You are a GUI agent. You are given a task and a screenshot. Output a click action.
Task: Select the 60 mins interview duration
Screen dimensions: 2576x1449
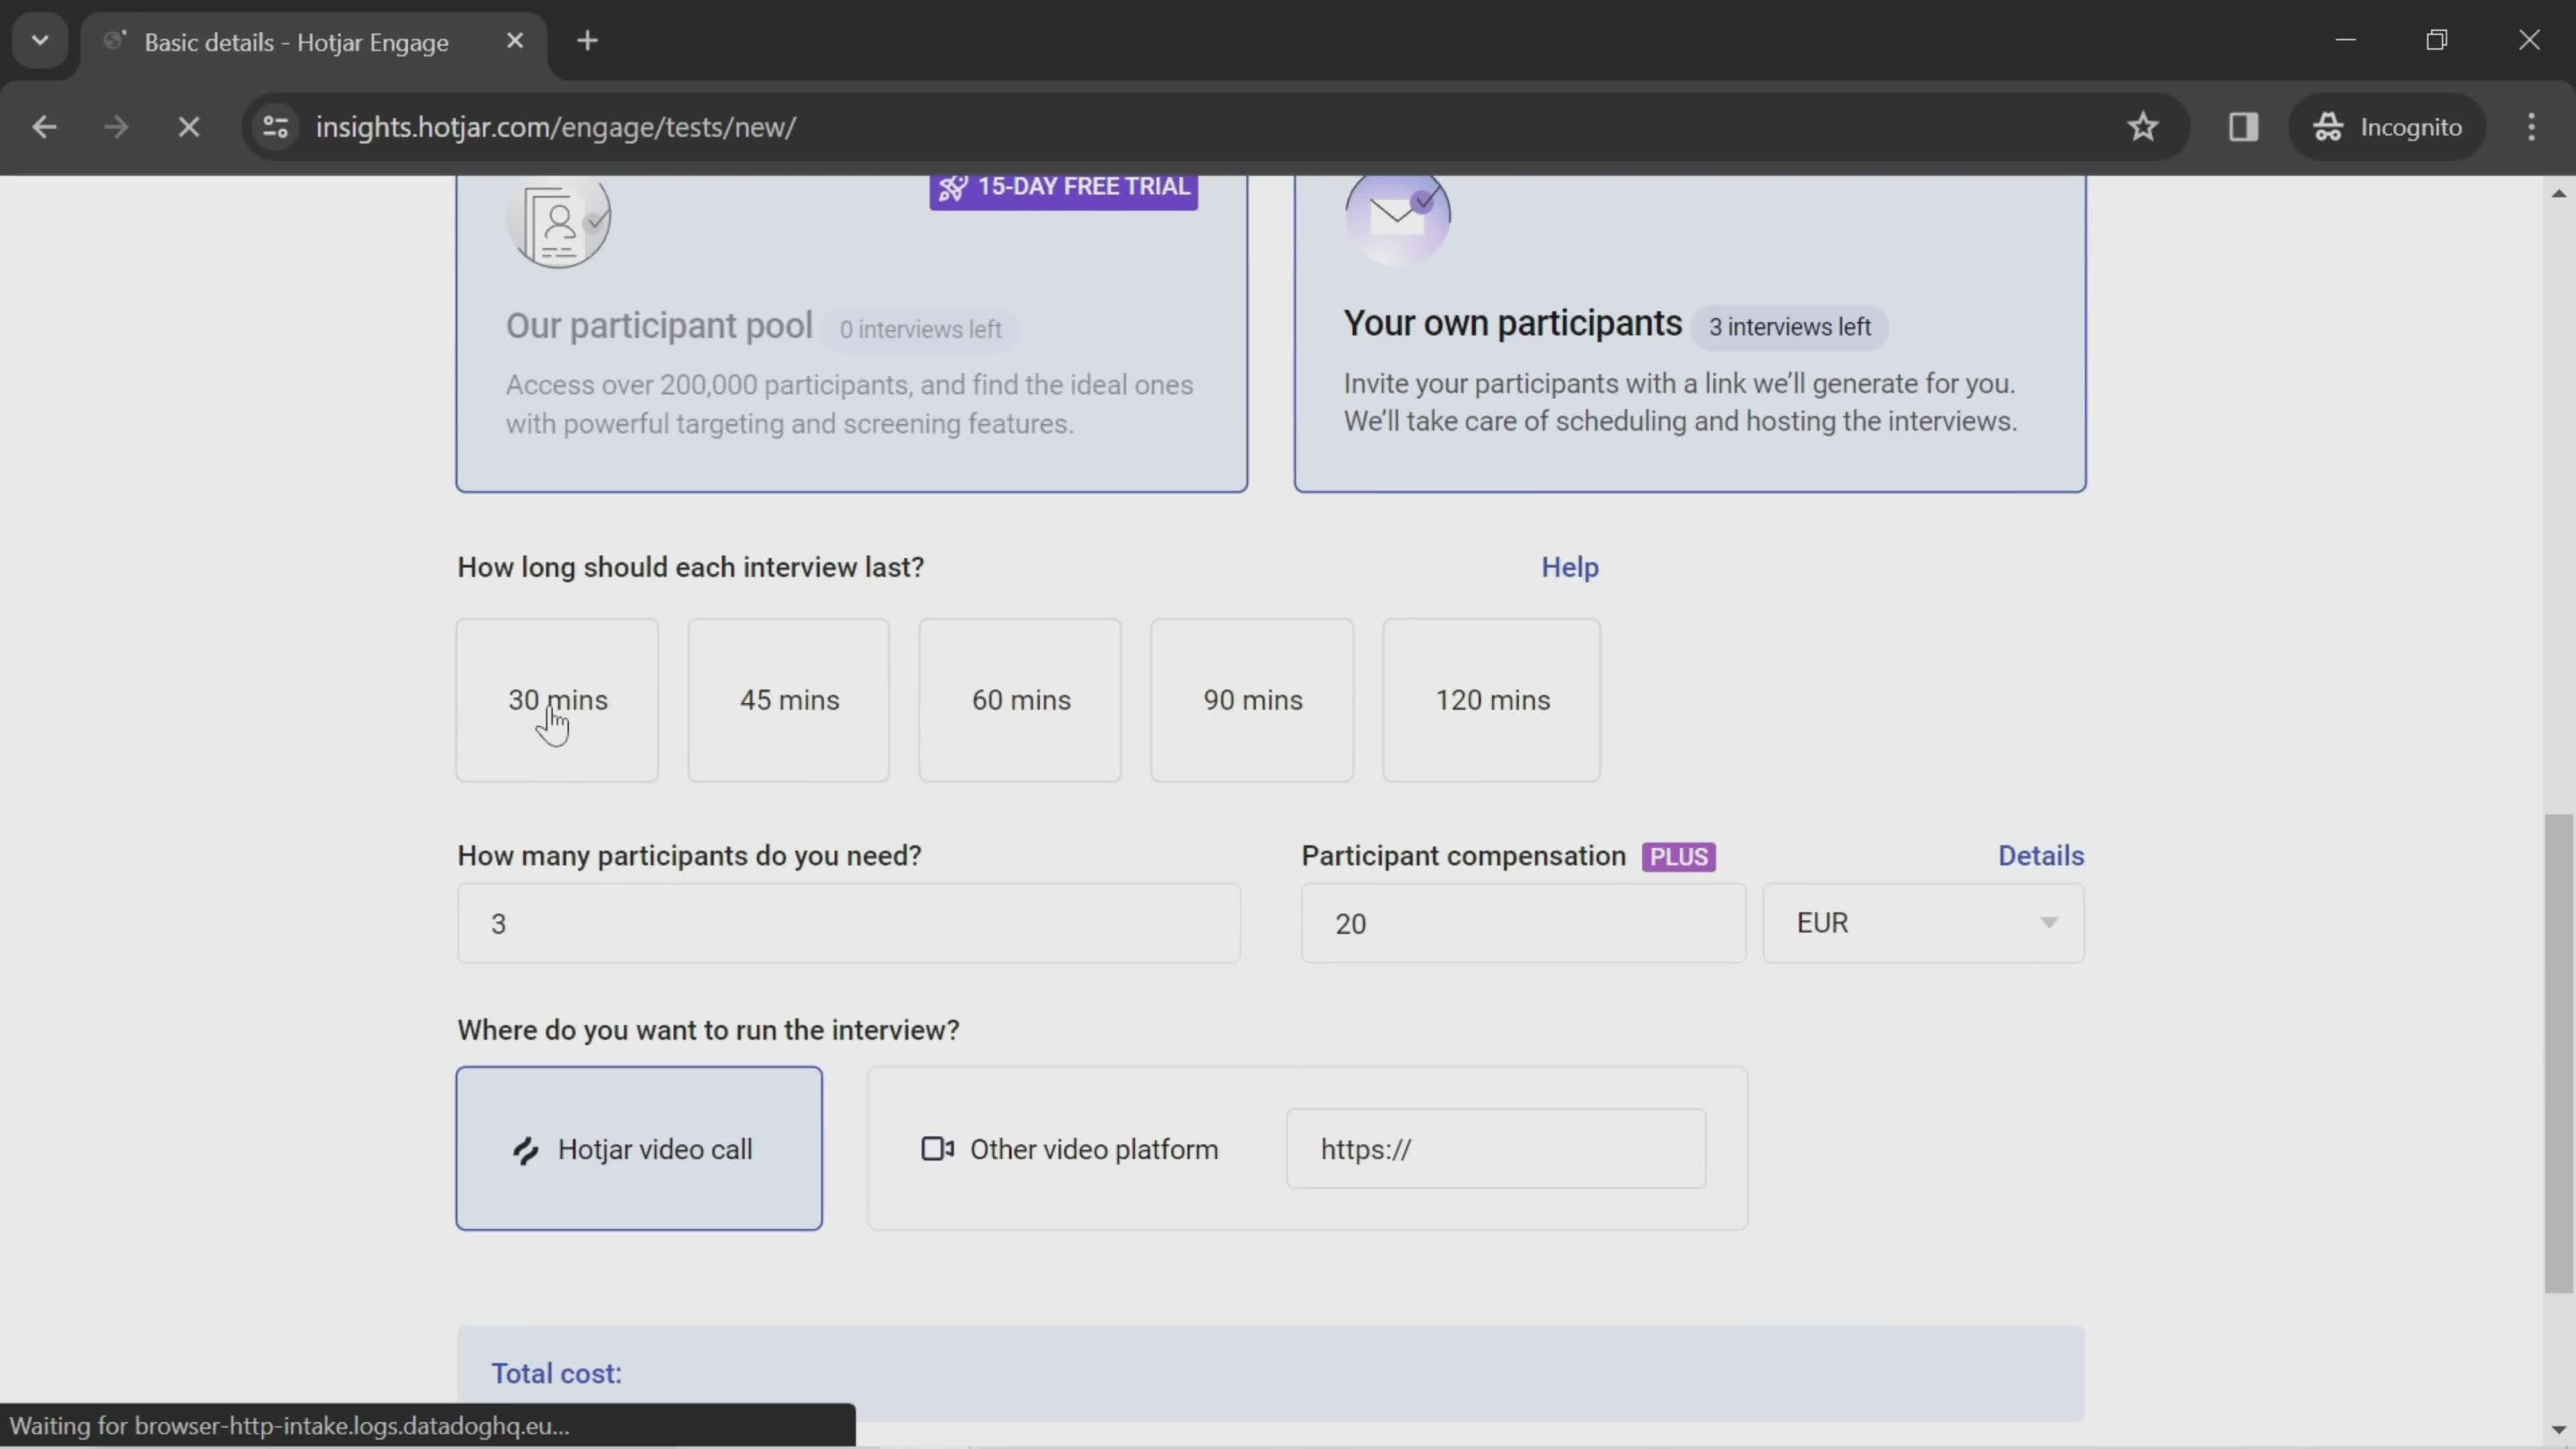pyautogui.click(x=1022, y=699)
